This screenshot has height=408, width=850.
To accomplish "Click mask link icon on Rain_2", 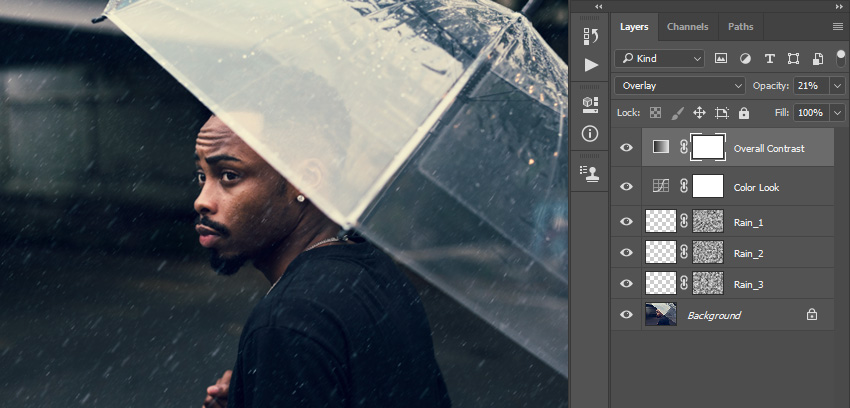I will pyautogui.click(x=684, y=252).
